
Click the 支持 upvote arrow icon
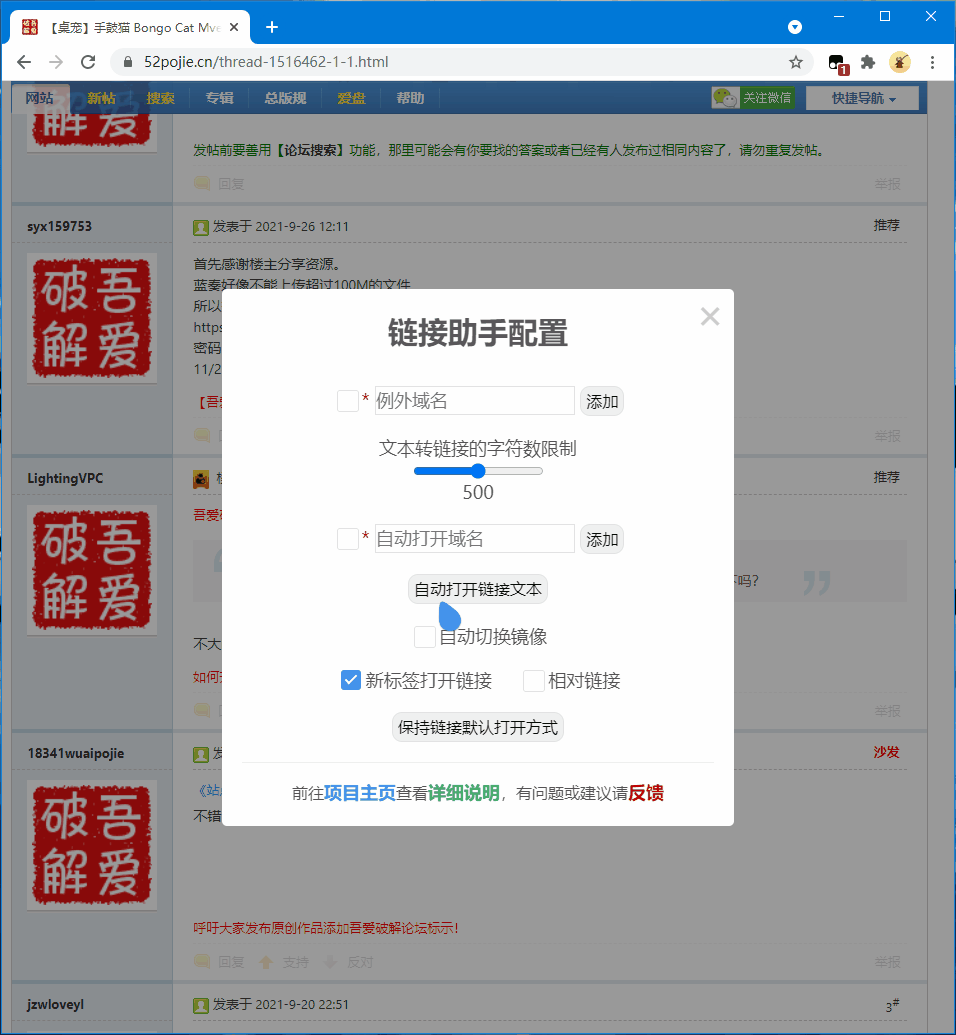[265, 961]
